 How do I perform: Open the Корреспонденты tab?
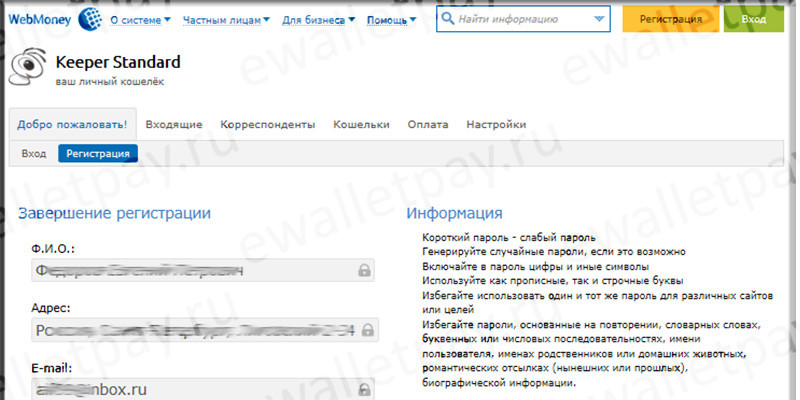[268, 124]
